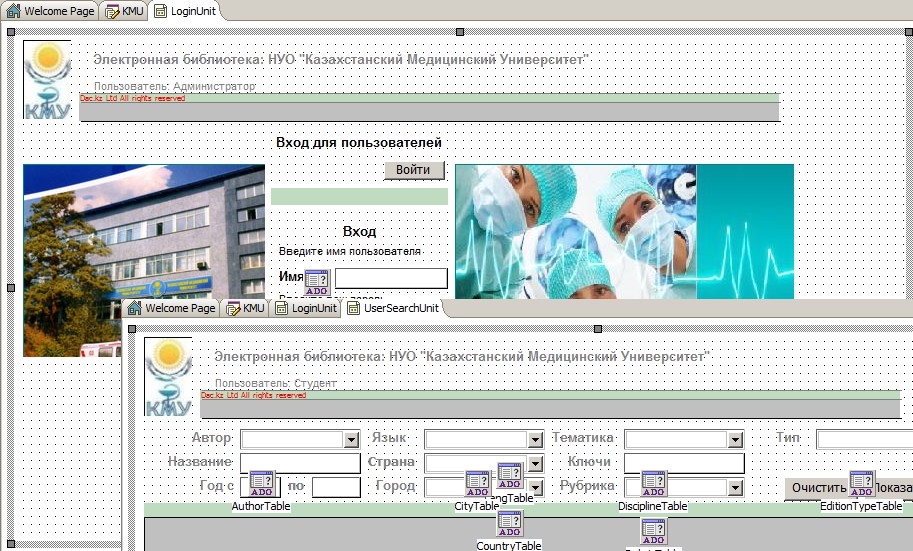This screenshot has width=913, height=551.
Task: Open the Рубрика combo box dropdown
Action: pos(735,488)
